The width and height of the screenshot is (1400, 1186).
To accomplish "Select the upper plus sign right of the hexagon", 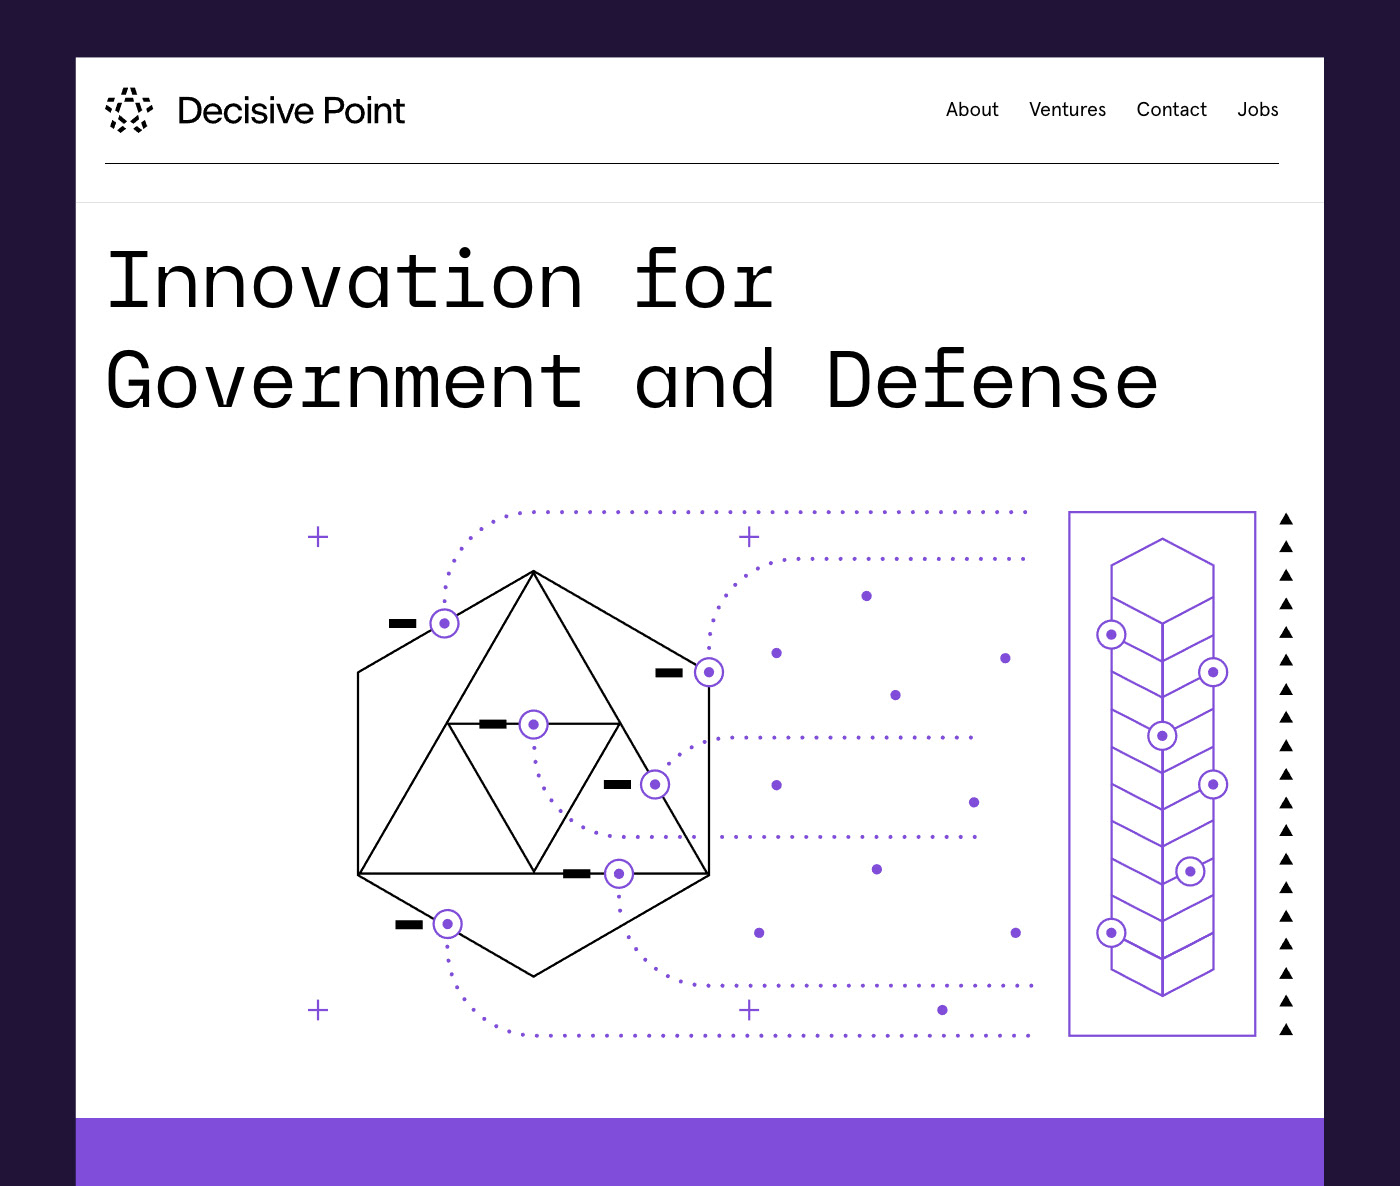I will tap(749, 537).
